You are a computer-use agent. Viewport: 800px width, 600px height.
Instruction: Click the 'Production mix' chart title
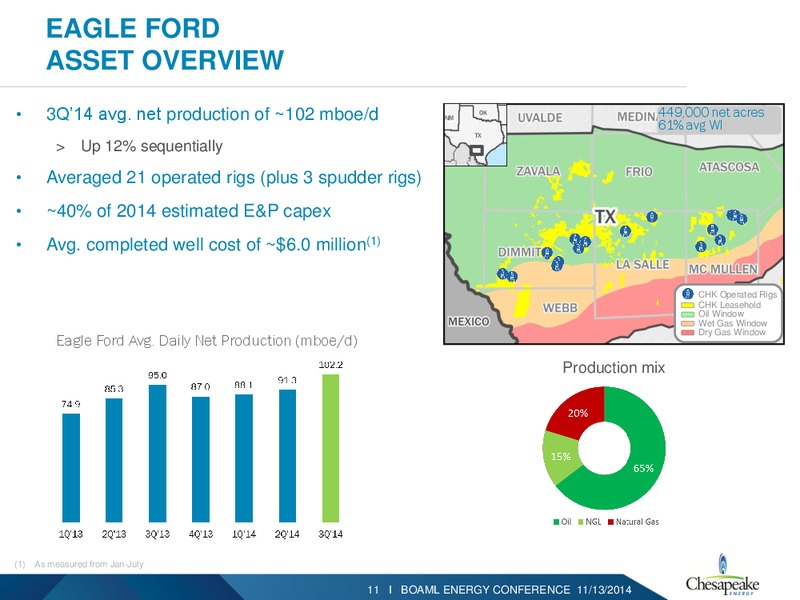pos(613,367)
